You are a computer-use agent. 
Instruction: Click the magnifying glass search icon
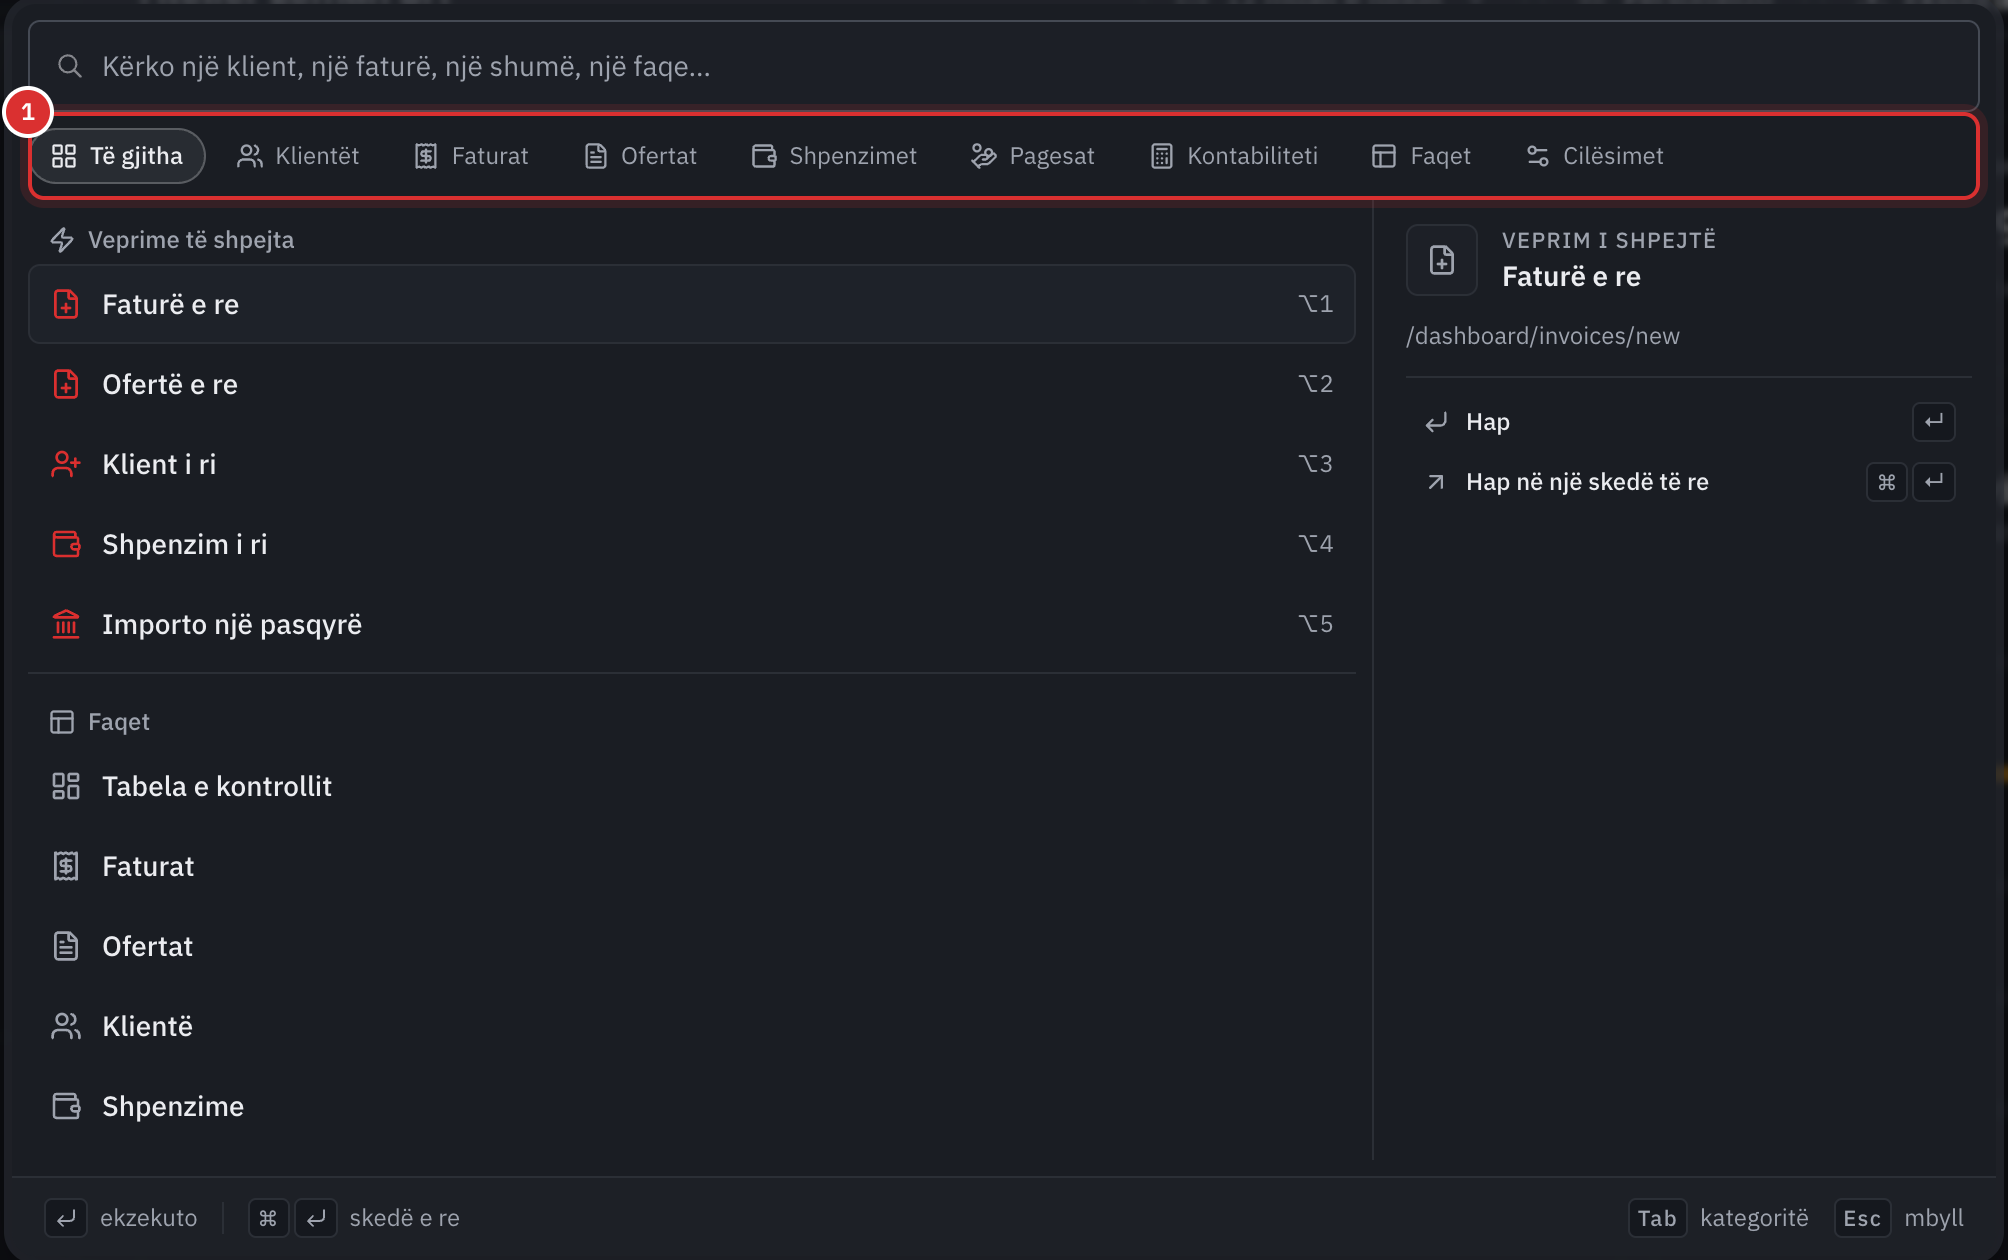[x=69, y=66]
